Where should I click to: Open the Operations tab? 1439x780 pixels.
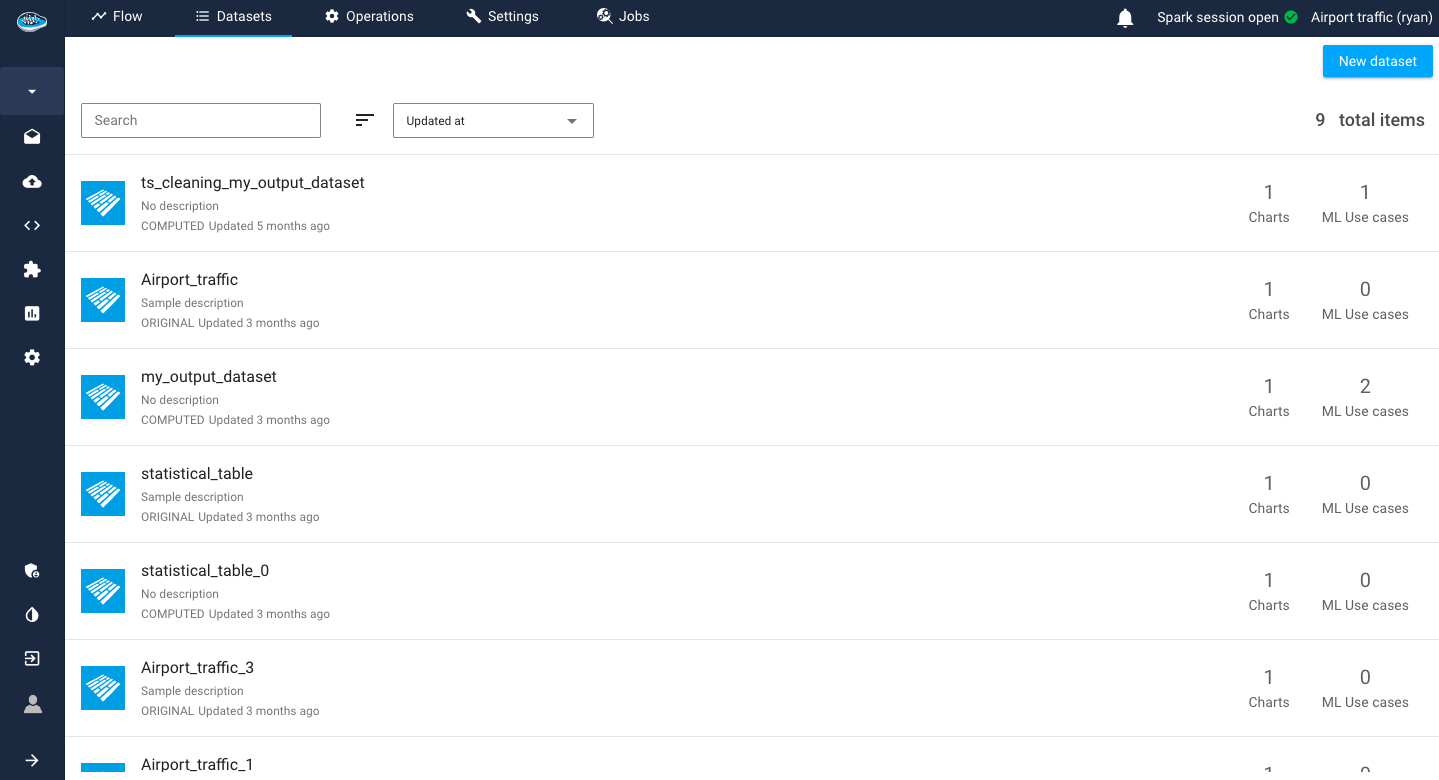coord(369,16)
